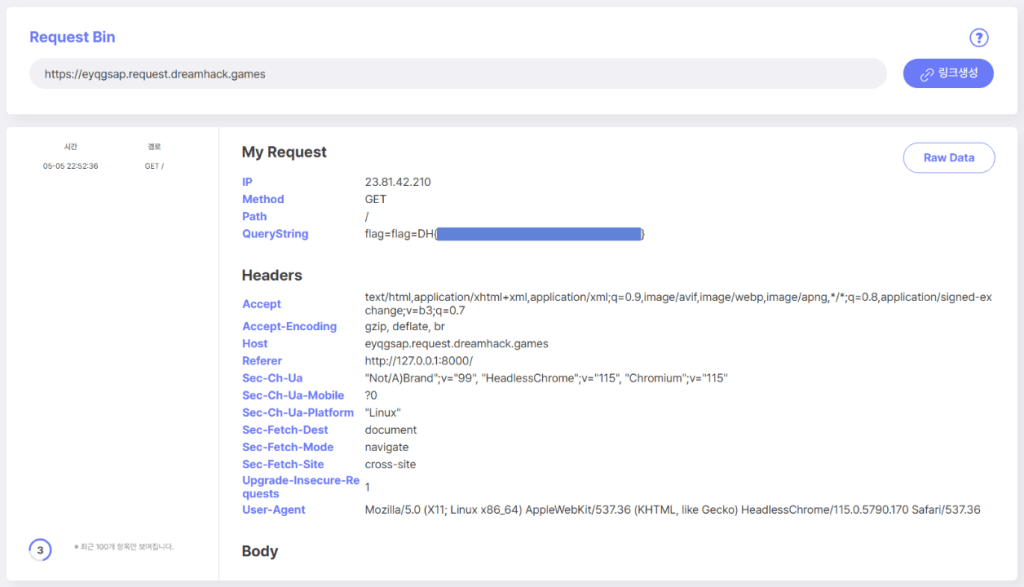Viewport: 1024px width, 587px height.
Task: Click the circular badge showing 3
Action: pyautogui.click(x=39, y=549)
